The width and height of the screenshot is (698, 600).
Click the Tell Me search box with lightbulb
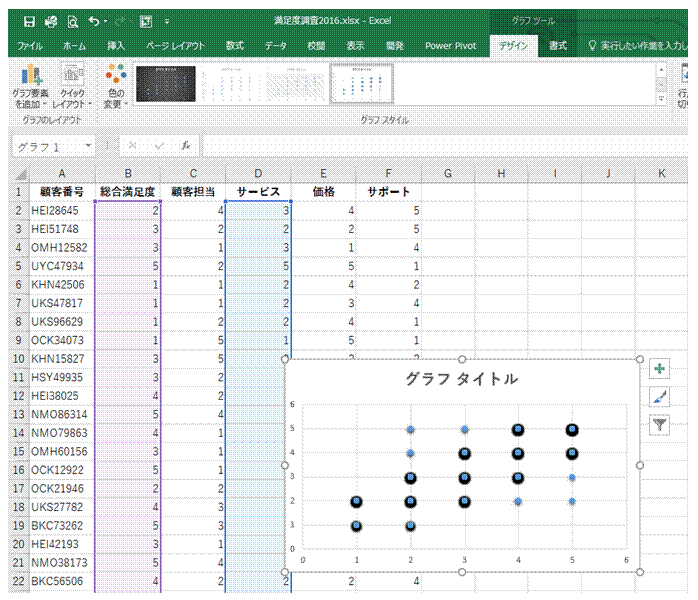pos(637,46)
